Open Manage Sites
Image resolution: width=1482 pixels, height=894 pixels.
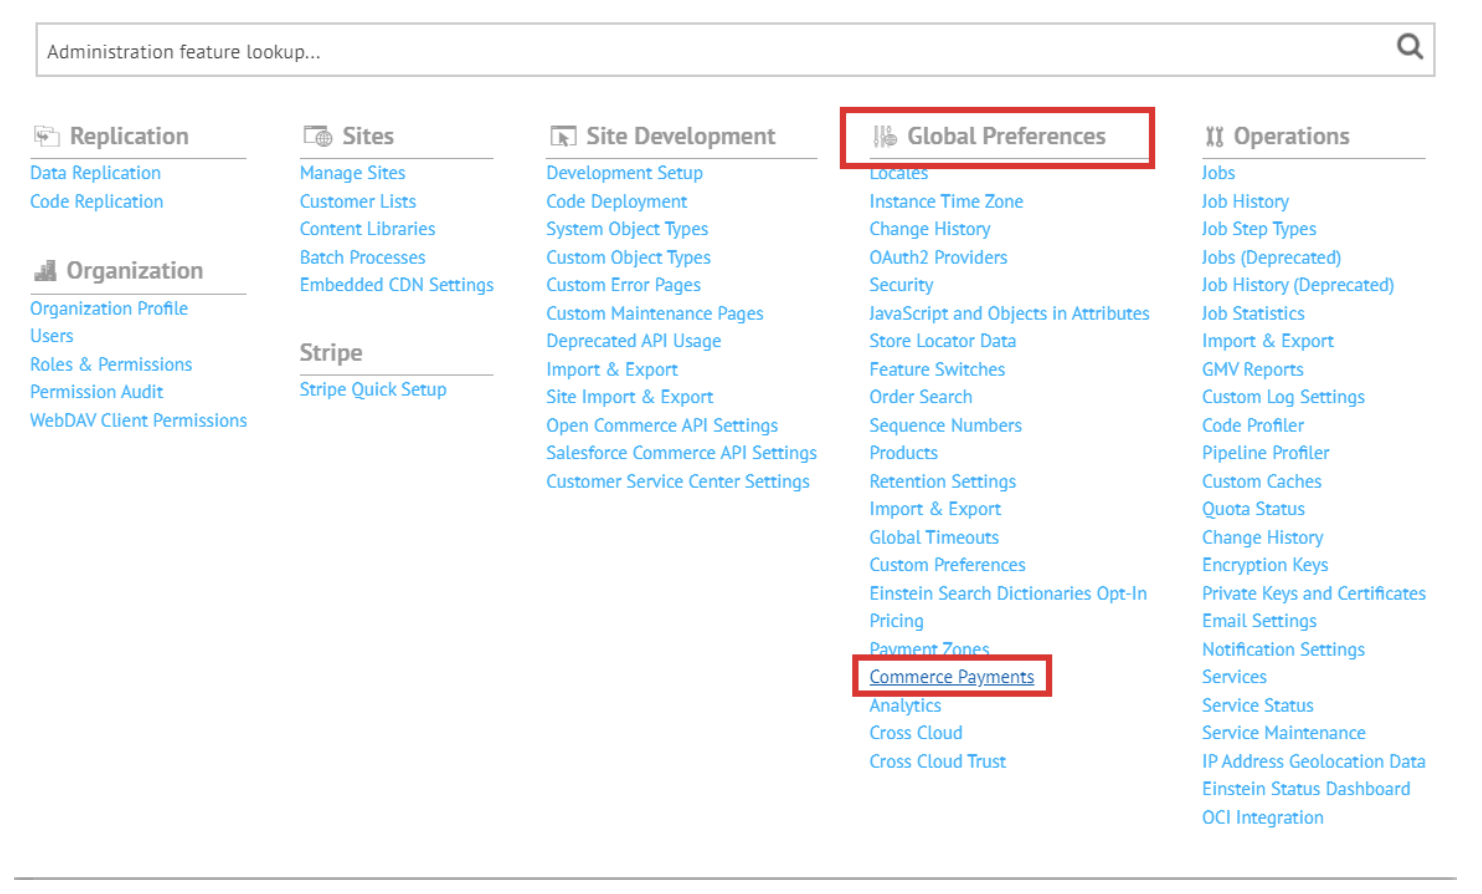pyautogui.click(x=352, y=173)
